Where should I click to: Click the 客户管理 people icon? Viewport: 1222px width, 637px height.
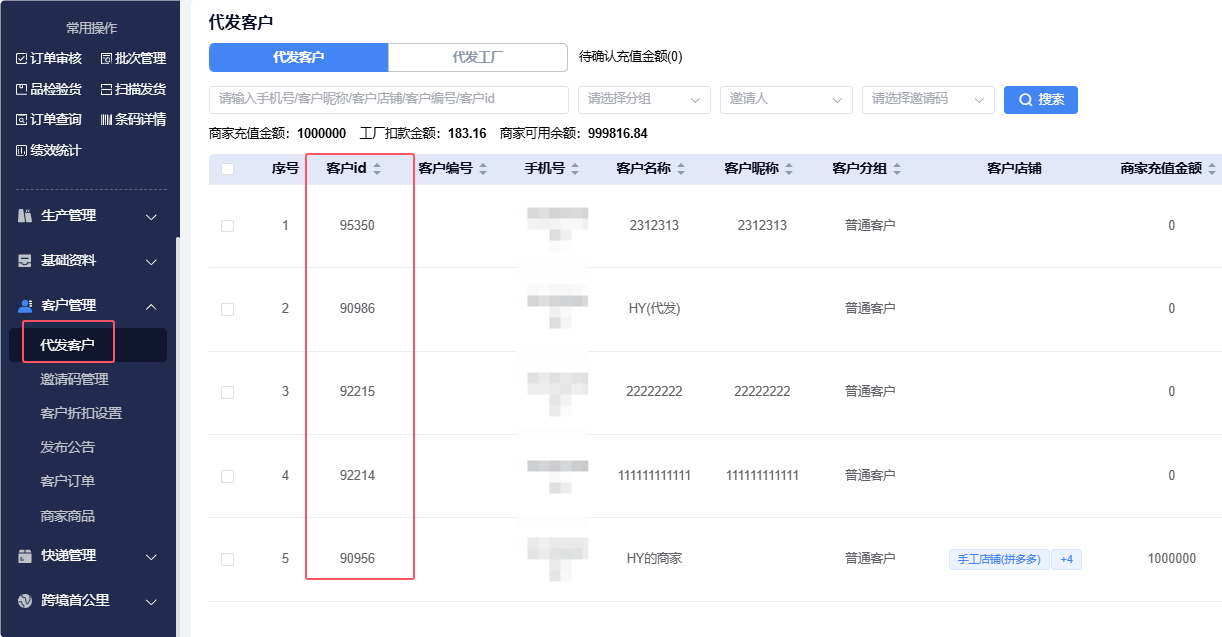pos(25,306)
